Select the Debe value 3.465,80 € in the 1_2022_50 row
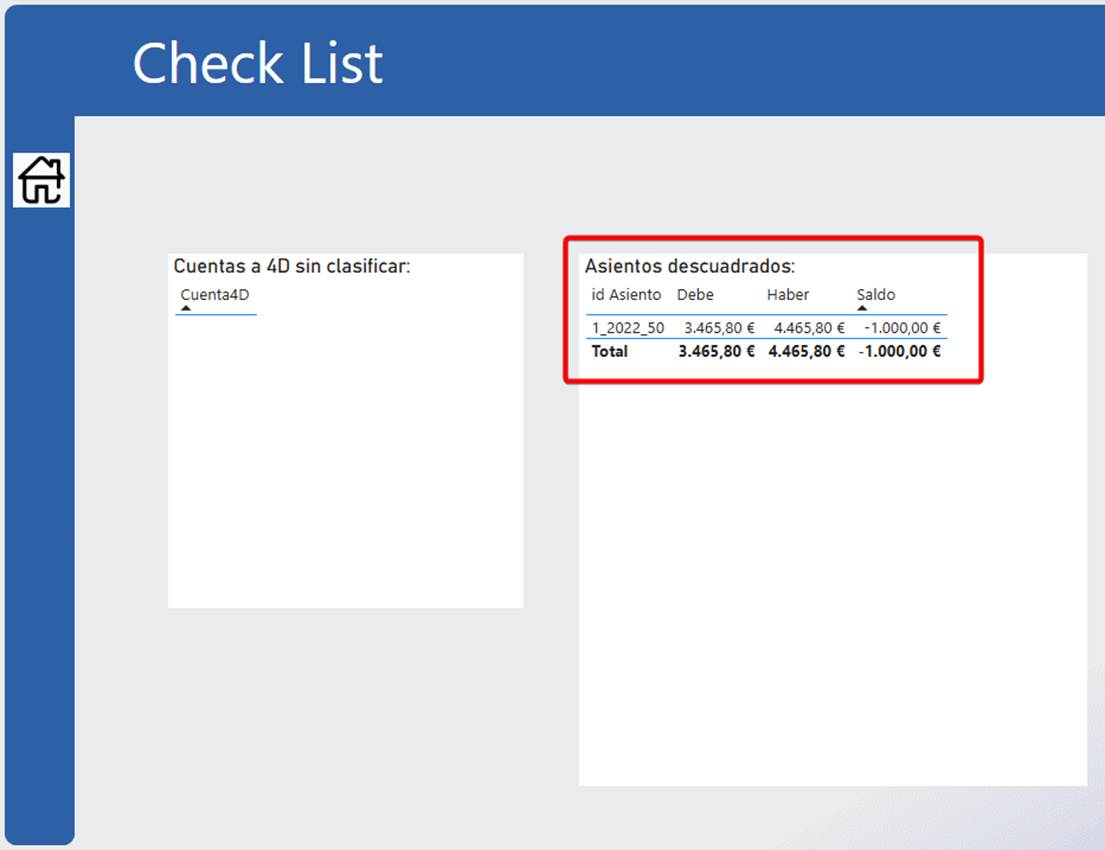1105x850 pixels. pos(719,328)
